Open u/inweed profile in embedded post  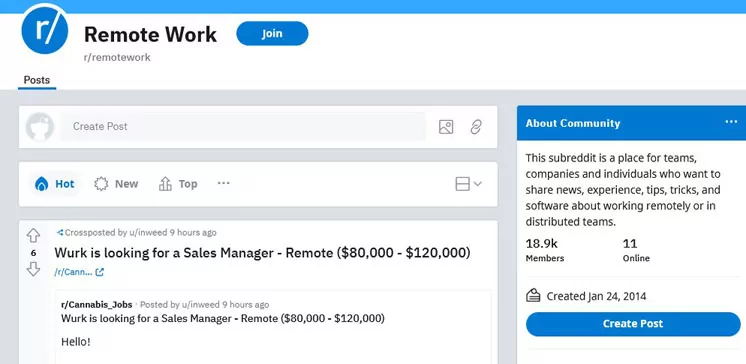[200, 305]
